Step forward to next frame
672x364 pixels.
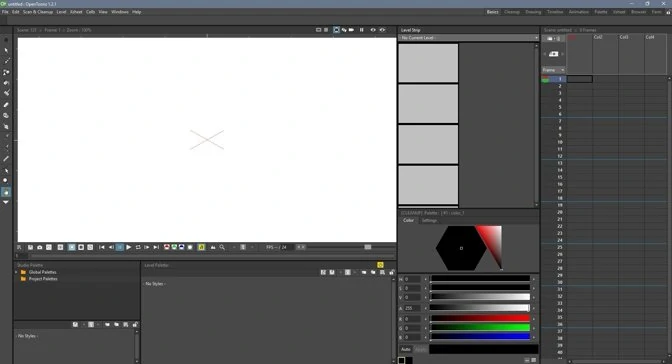point(147,247)
